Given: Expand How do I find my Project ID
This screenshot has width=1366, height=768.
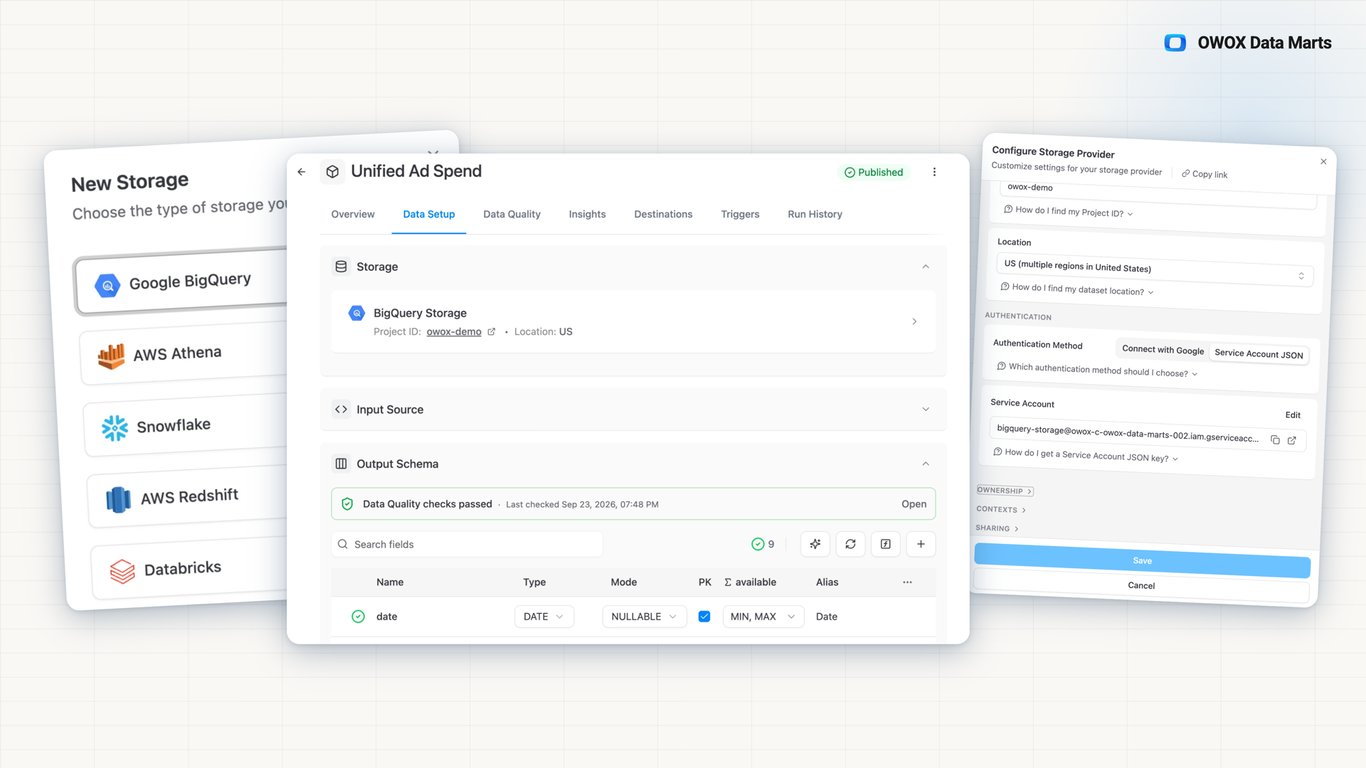Looking at the screenshot, I should (1069, 212).
